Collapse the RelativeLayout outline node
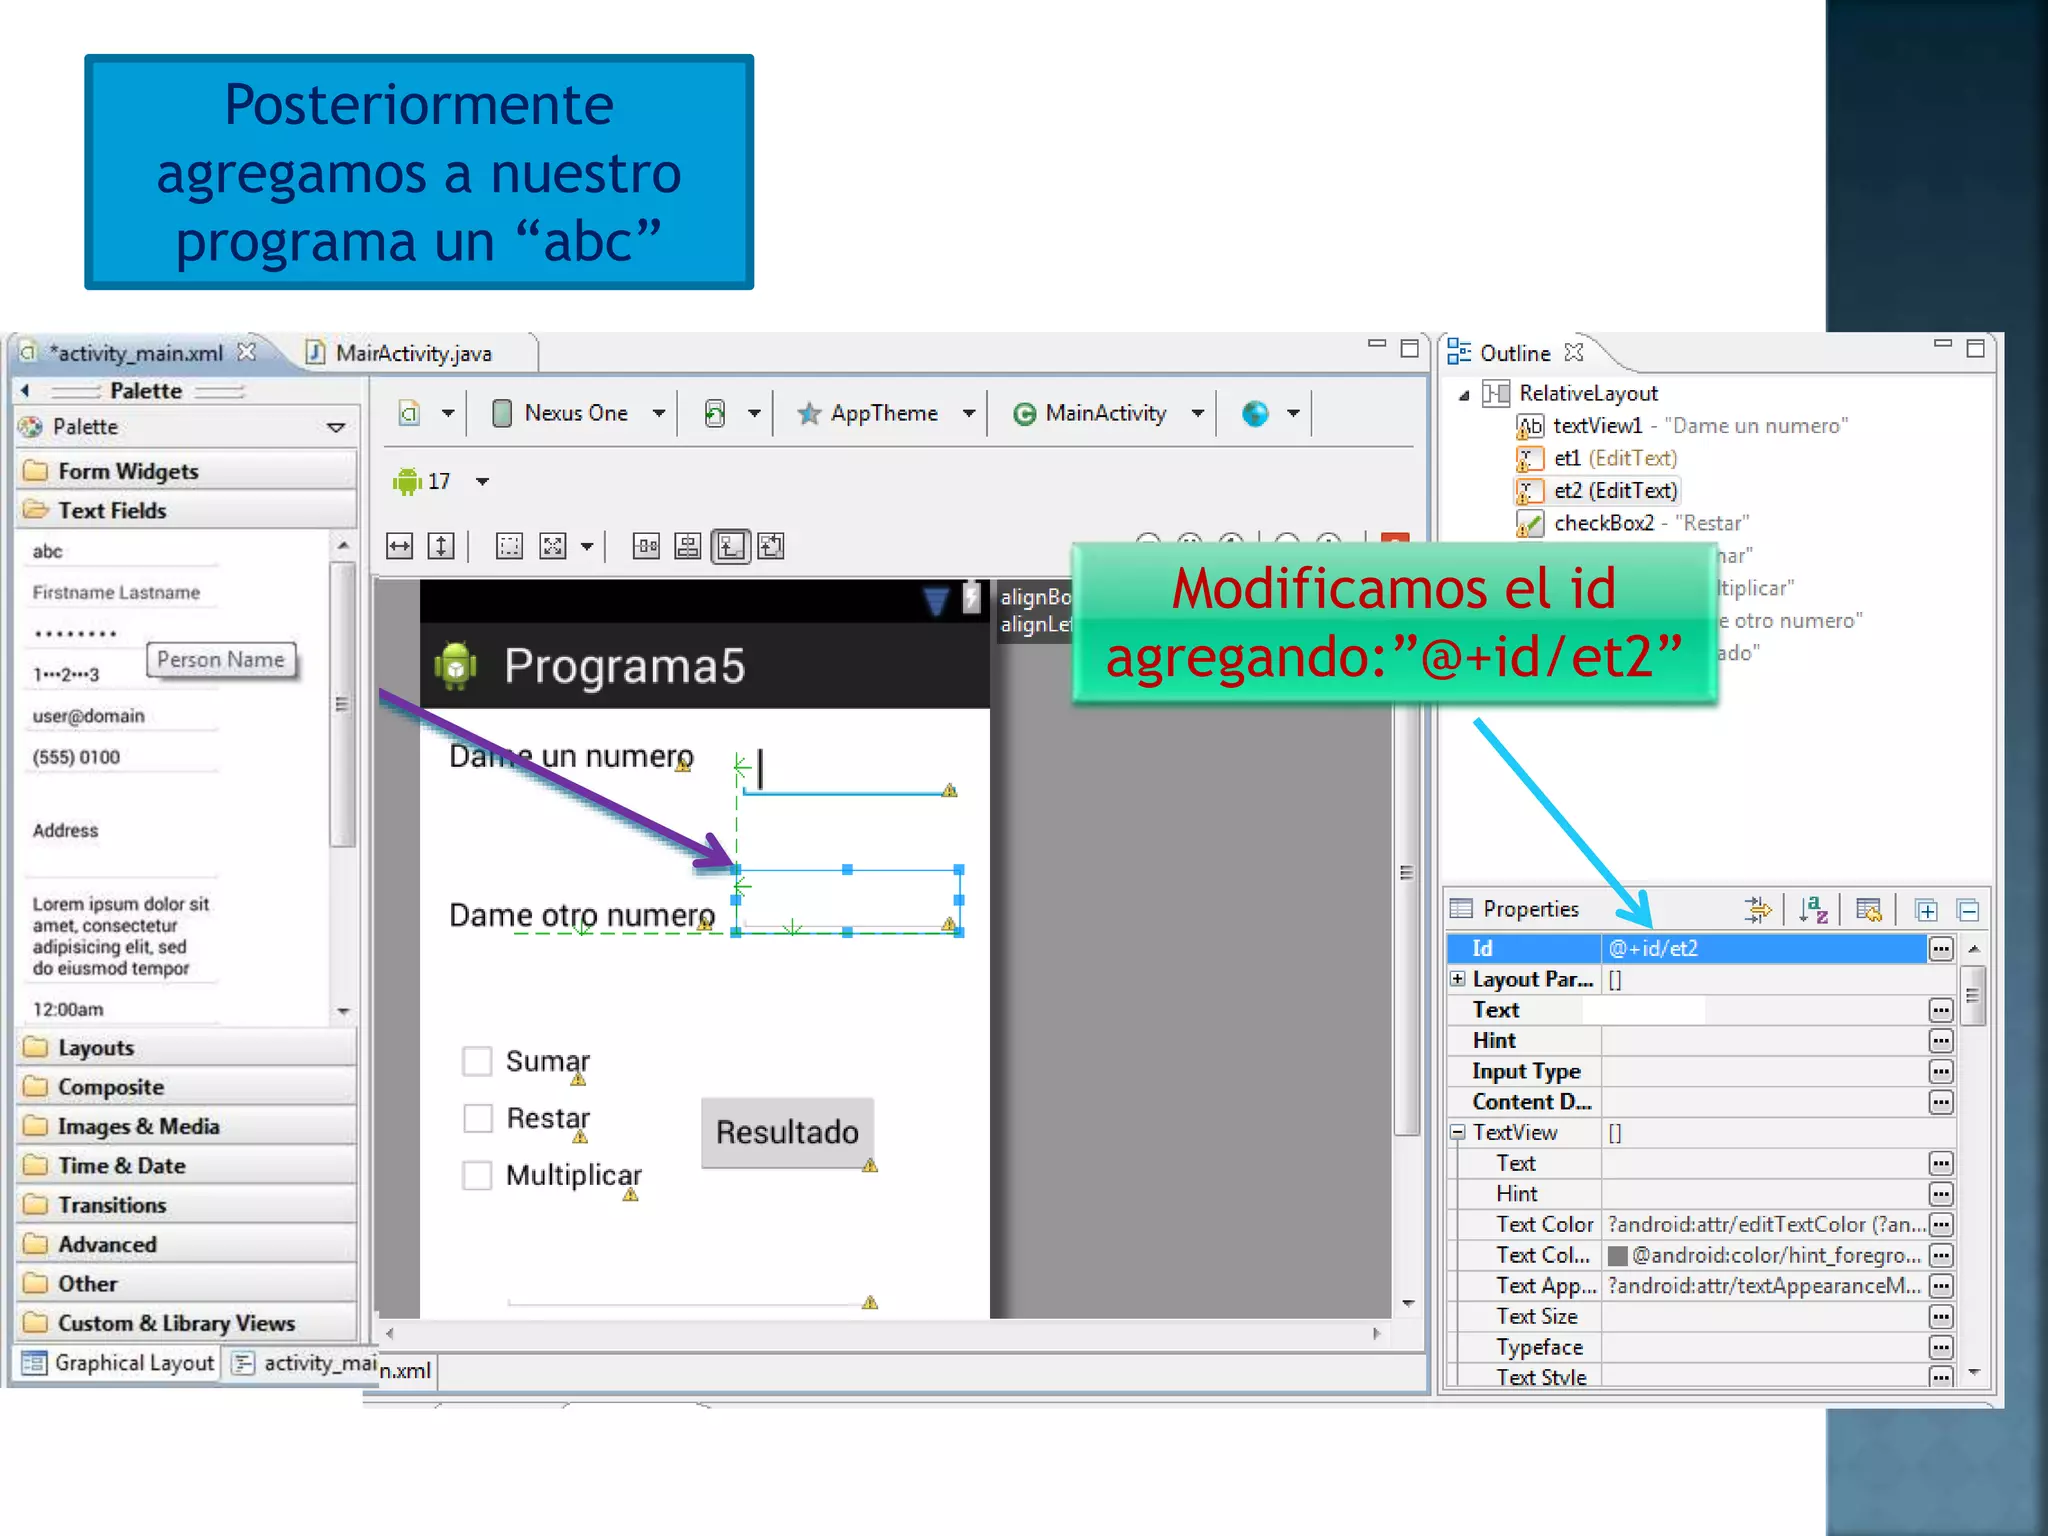This screenshot has width=2048, height=1536. click(1464, 394)
